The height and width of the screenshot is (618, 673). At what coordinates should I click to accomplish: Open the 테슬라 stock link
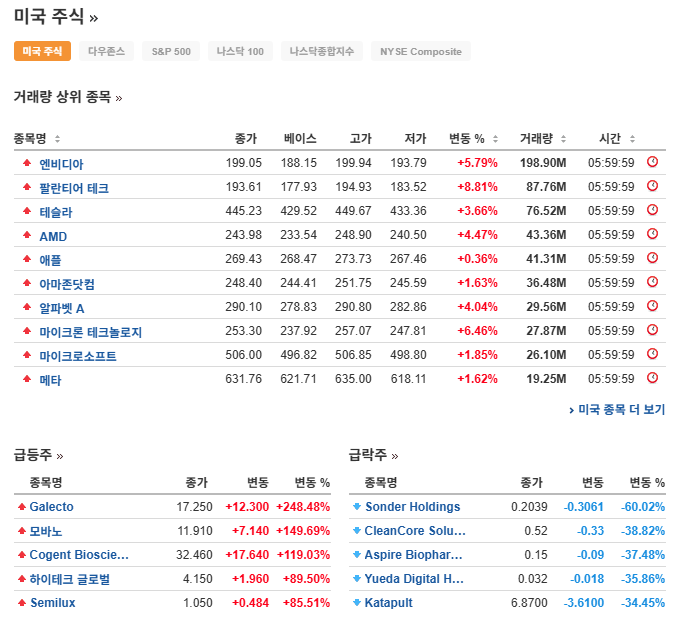[56, 212]
